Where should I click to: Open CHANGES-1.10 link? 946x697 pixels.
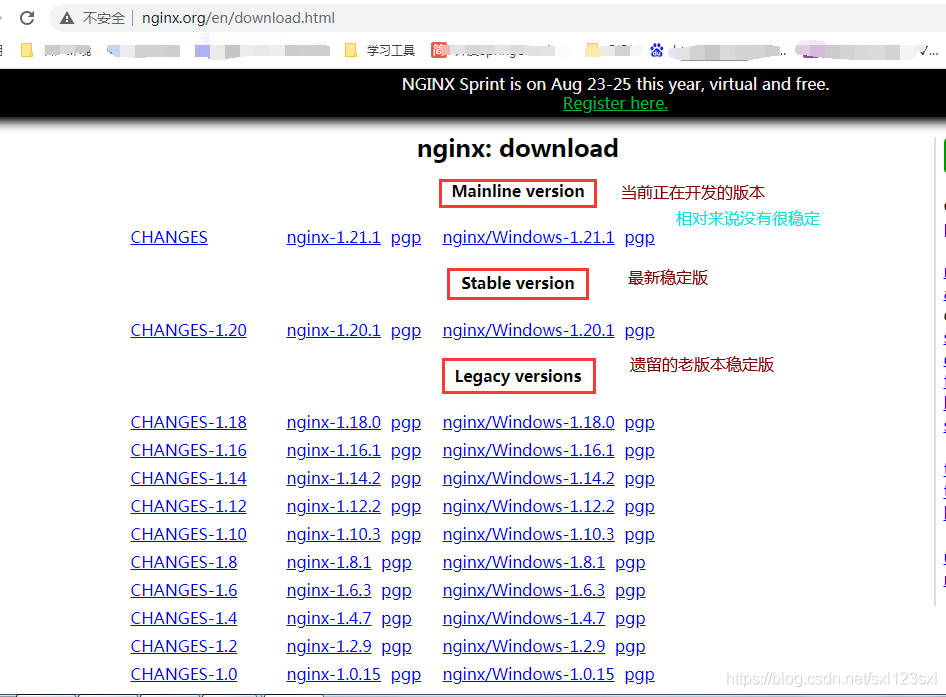[x=188, y=535]
